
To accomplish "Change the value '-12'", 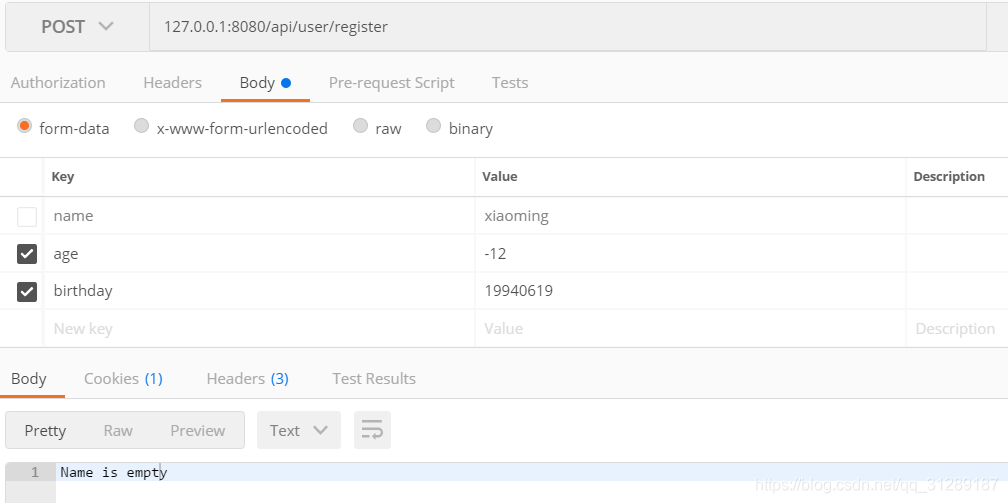I will (690, 253).
